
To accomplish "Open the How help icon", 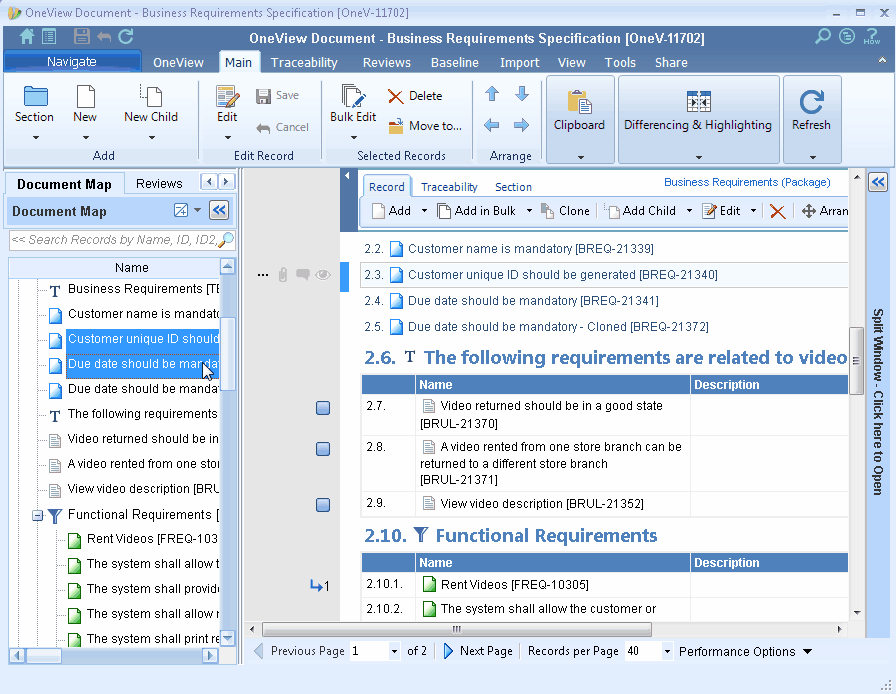I will click(872, 37).
